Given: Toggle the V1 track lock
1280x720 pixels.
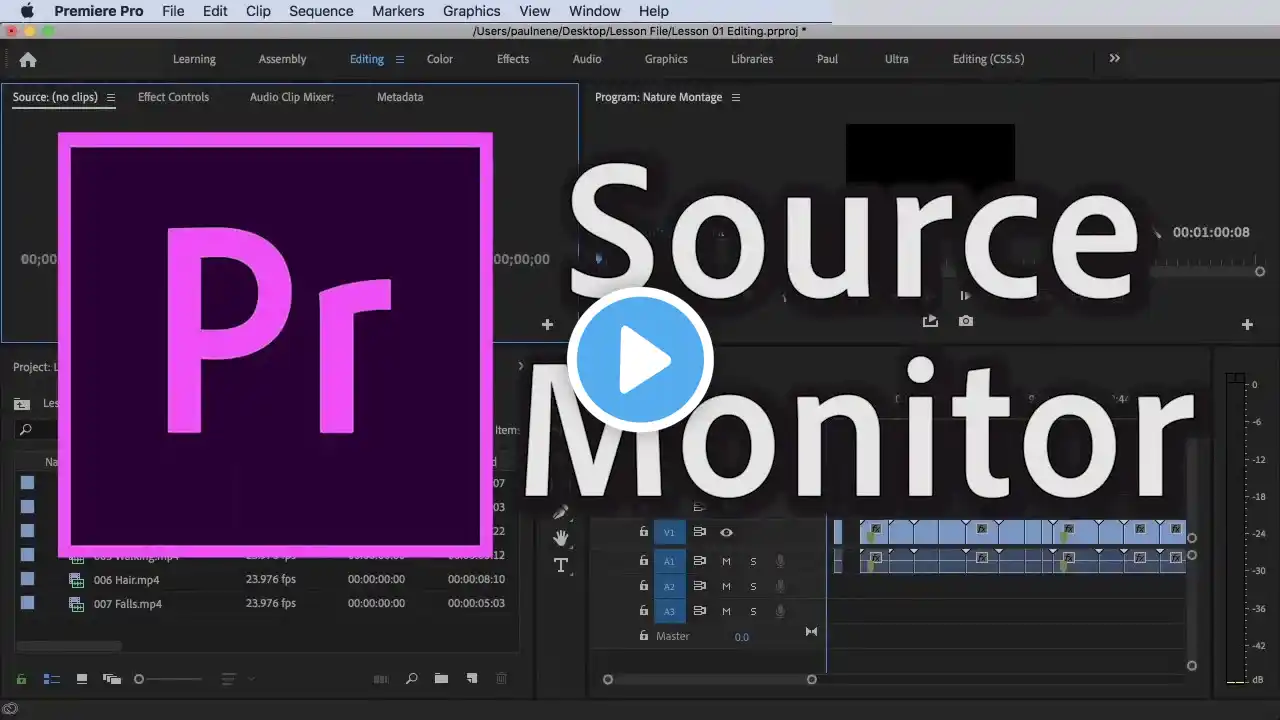Looking at the screenshot, I should click(644, 532).
